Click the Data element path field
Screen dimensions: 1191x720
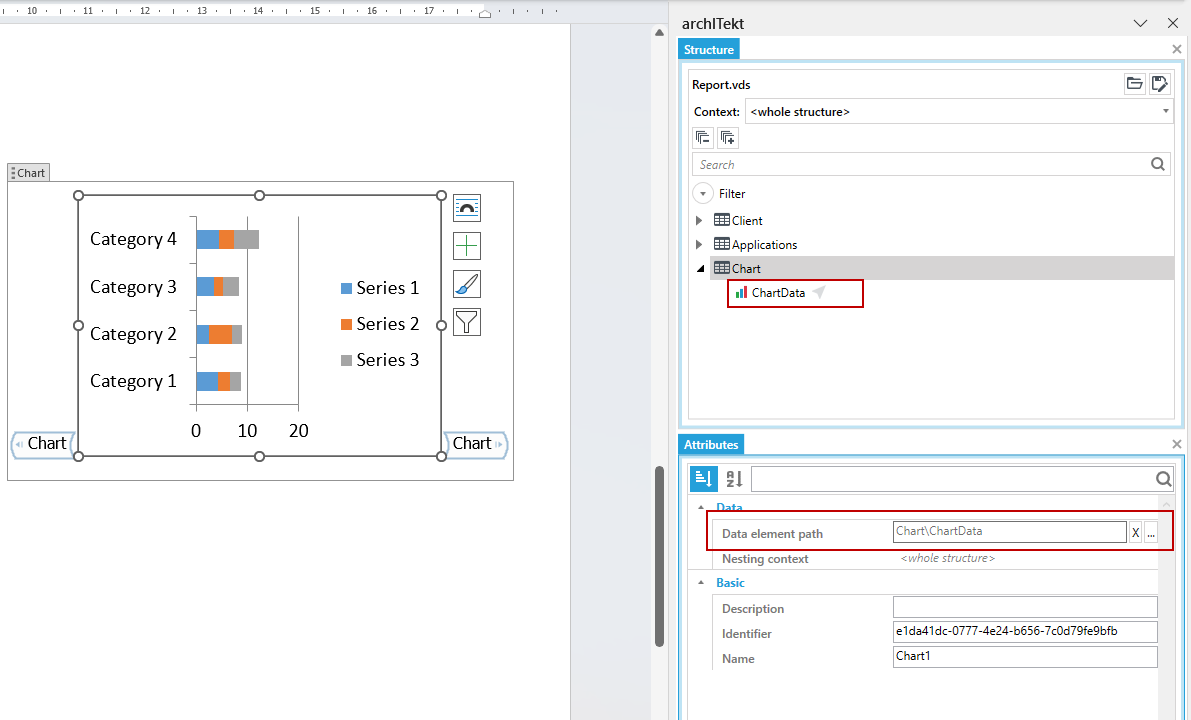click(x=1009, y=532)
